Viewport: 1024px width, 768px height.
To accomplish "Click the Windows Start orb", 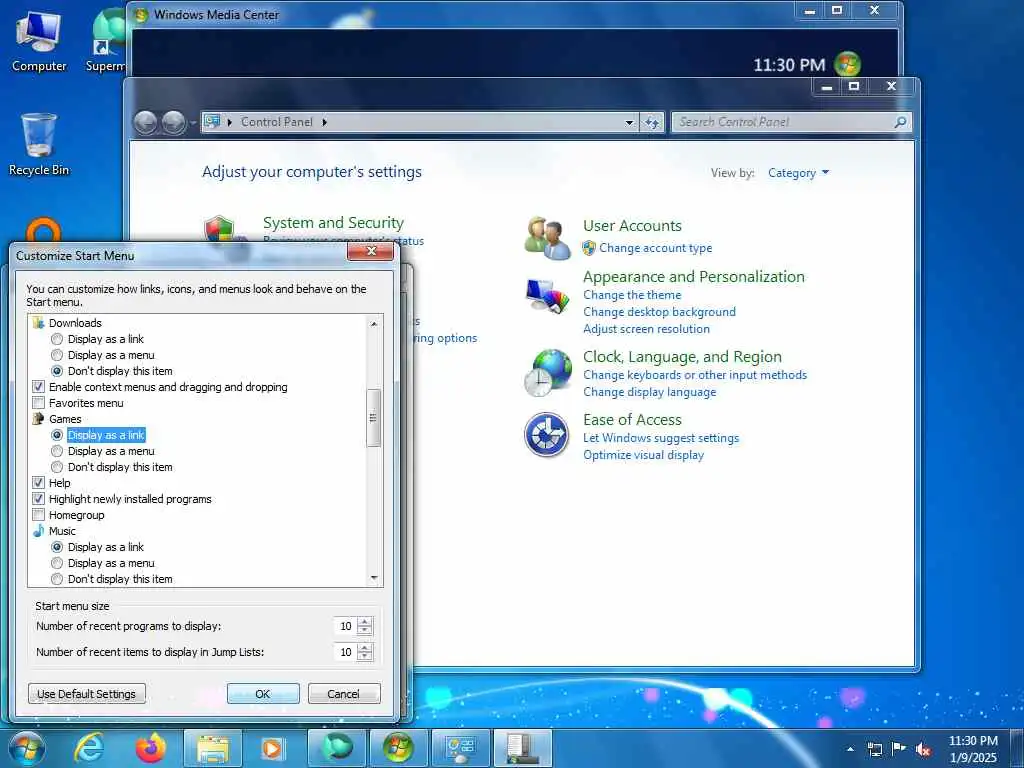I will 25,748.
